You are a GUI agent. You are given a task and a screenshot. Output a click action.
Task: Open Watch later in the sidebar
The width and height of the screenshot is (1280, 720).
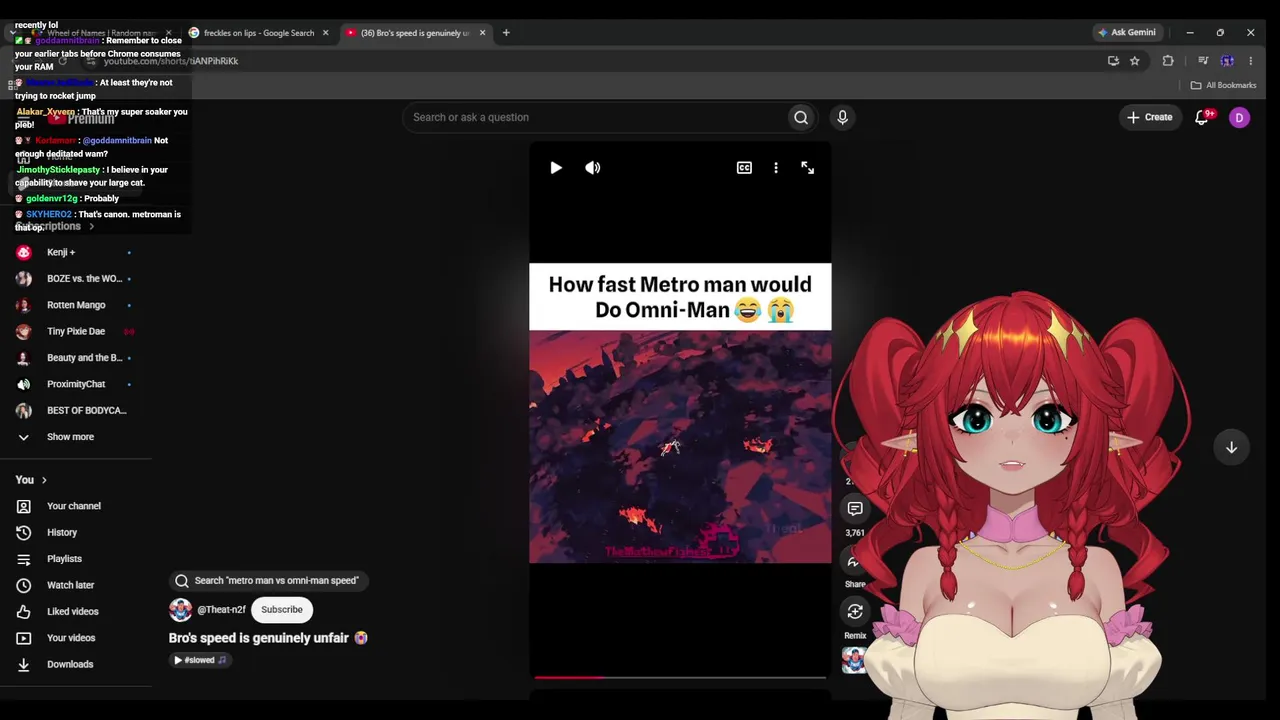click(70, 585)
